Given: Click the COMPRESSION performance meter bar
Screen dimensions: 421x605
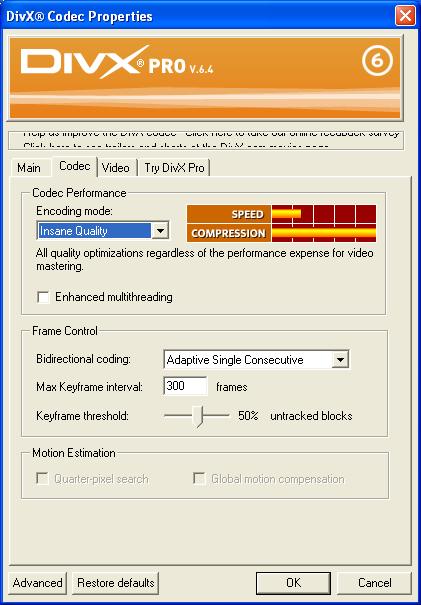Looking at the screenshot, I should [x=323, y=233].
